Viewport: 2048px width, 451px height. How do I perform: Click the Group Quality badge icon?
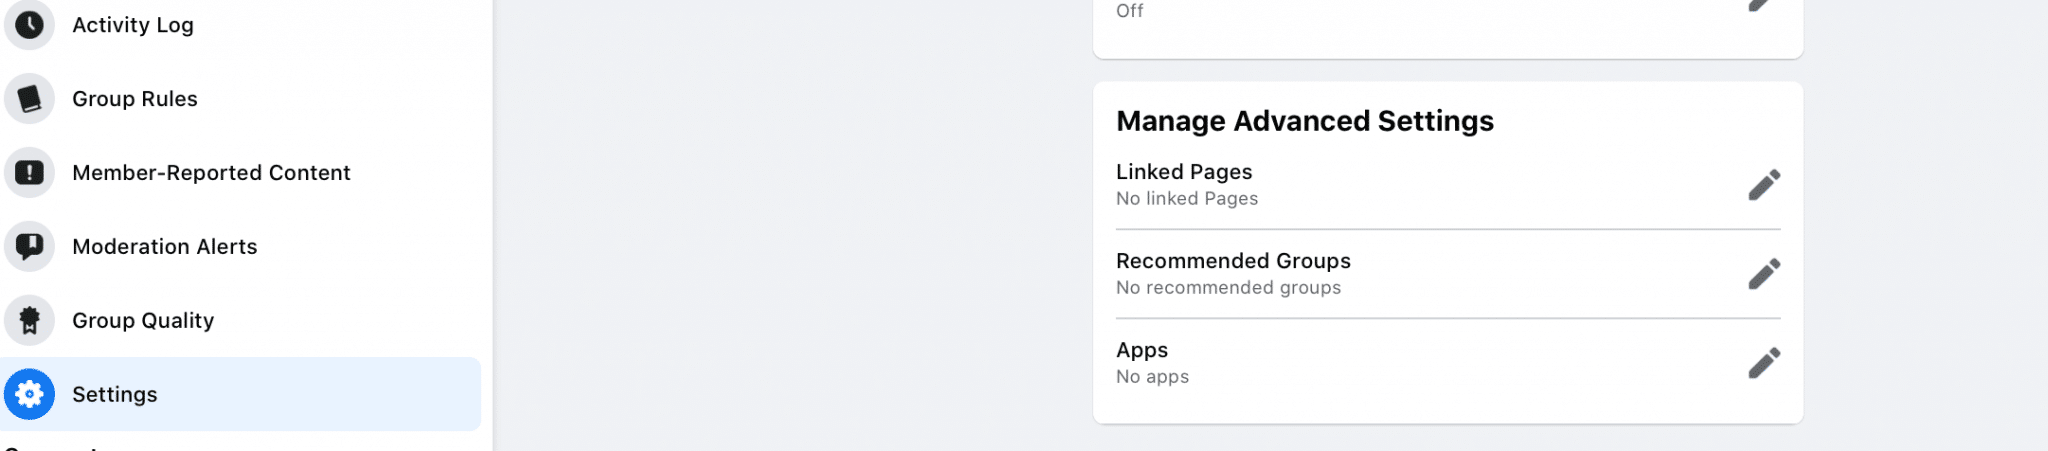(x=29, y=320)
